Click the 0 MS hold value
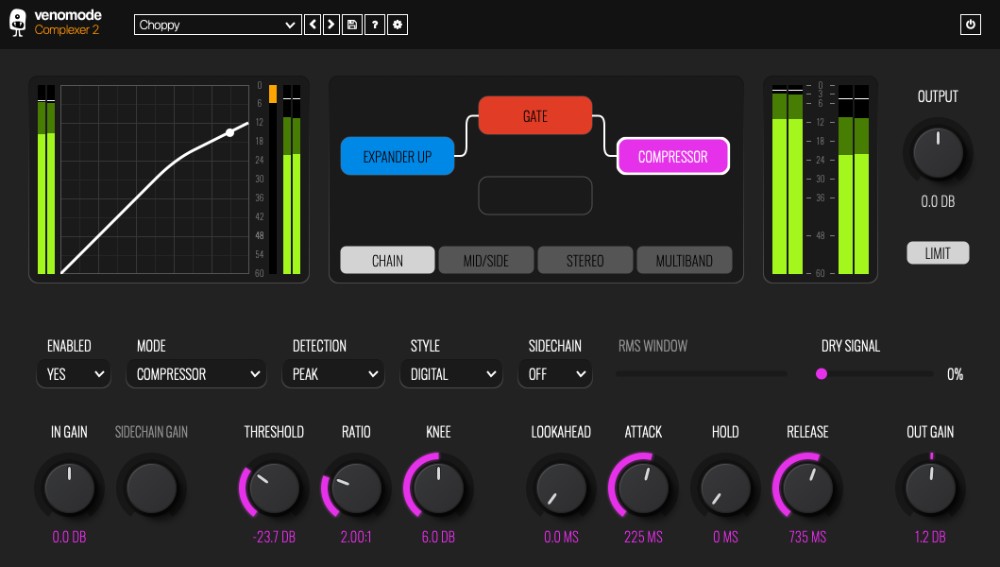 pos(725,537)
